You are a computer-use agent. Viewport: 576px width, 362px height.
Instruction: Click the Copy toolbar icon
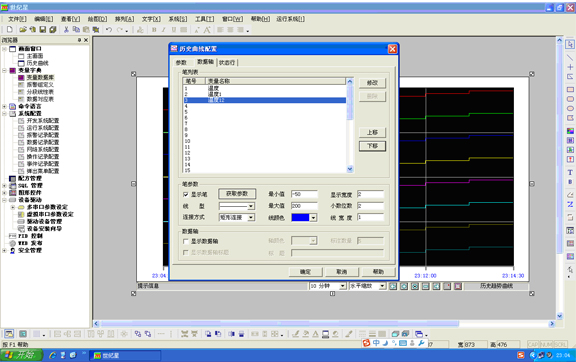tap(76, 29)
